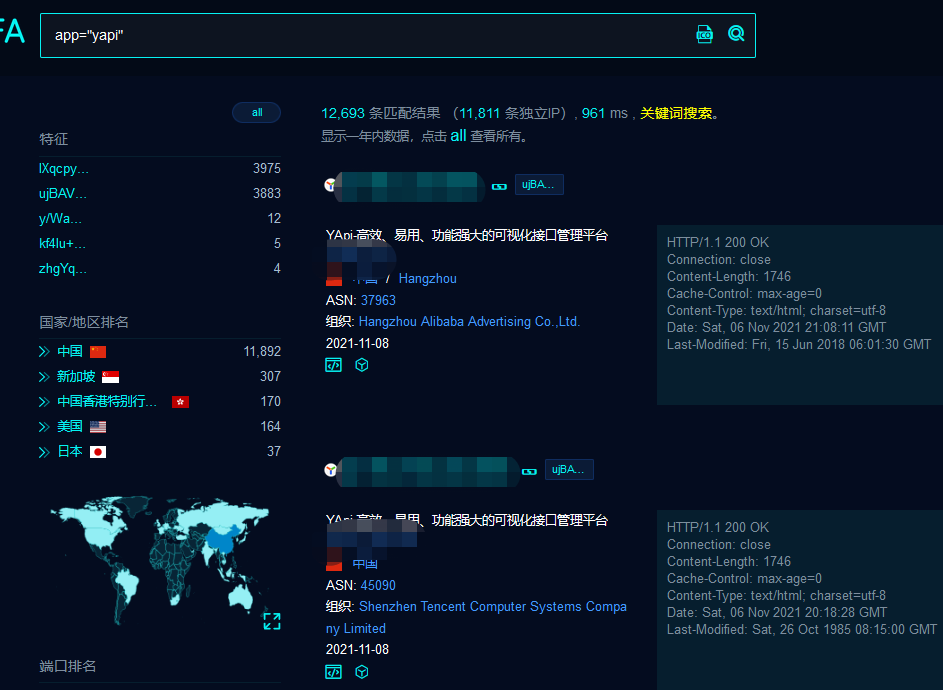Click YApi favicon of Hangzhou result
Image resolution: width=943 pixels, height=690 pixels.
(x=330, y=185)
